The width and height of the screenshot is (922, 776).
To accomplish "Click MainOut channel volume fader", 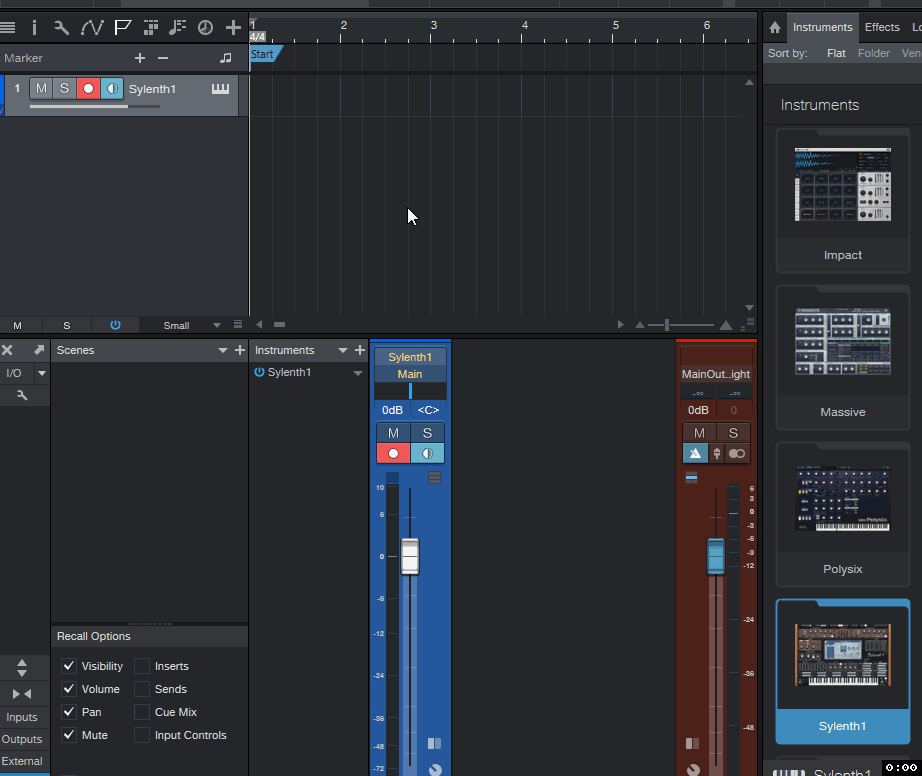I will [716, 556].
